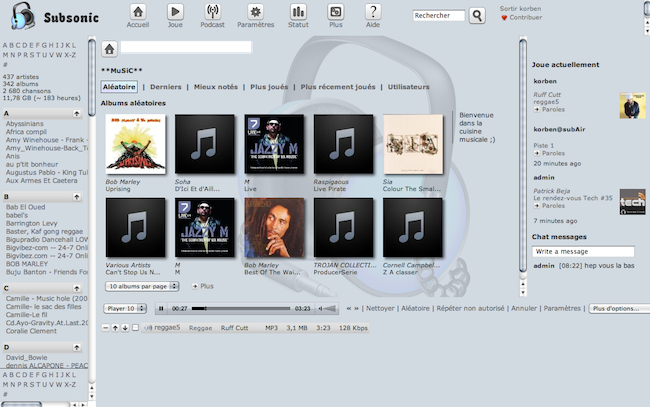Open Raspigaous Live Pirate album cover
The image size is (650, 407).
click(x=344, y=144)
